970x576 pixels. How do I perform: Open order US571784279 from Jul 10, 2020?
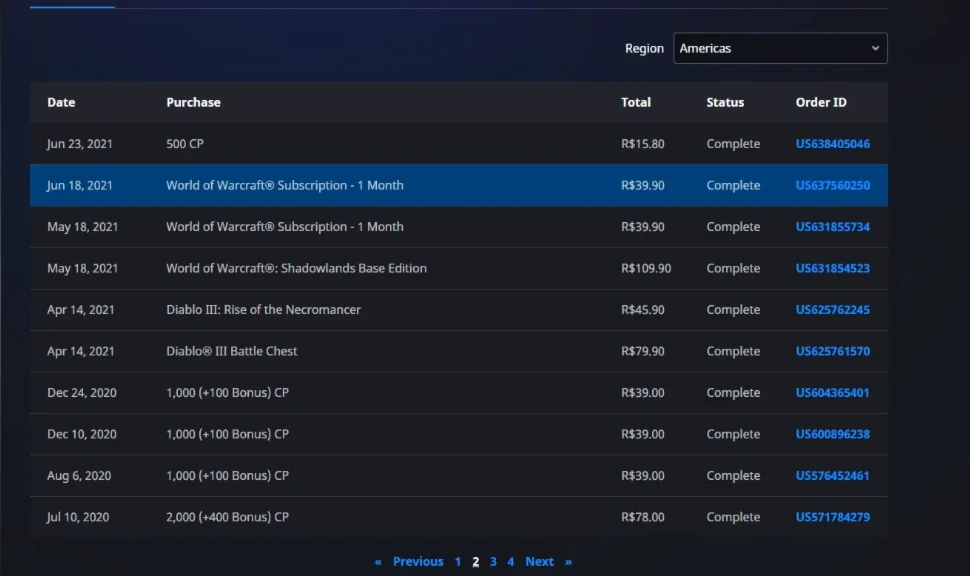(833, 517)
